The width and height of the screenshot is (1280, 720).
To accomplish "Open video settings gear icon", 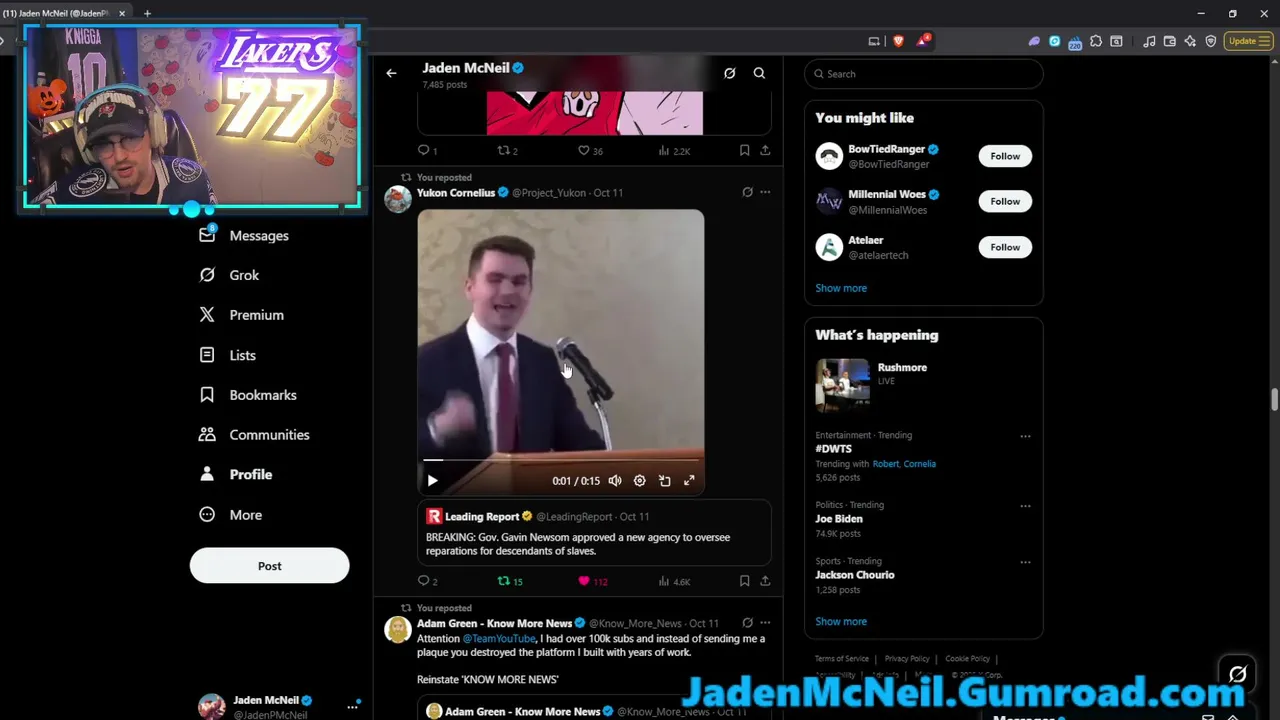I will tap(640, 481).
